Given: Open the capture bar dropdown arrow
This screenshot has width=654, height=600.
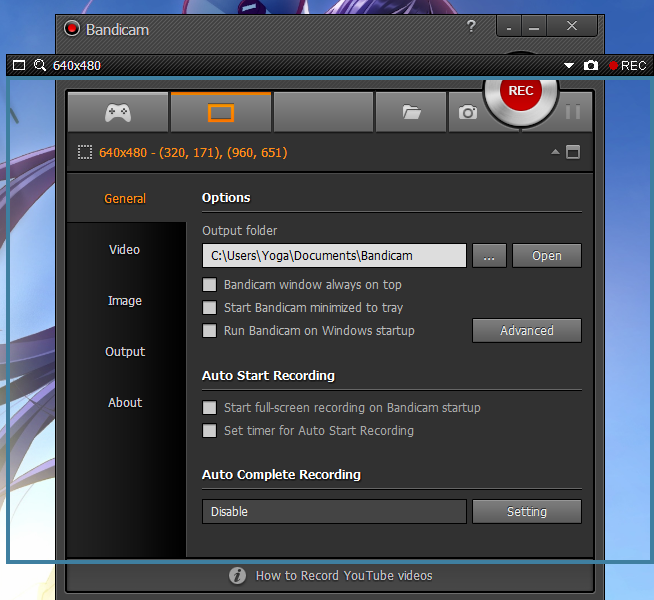Looking at the screenshot, I should click(x=568, y=65).
